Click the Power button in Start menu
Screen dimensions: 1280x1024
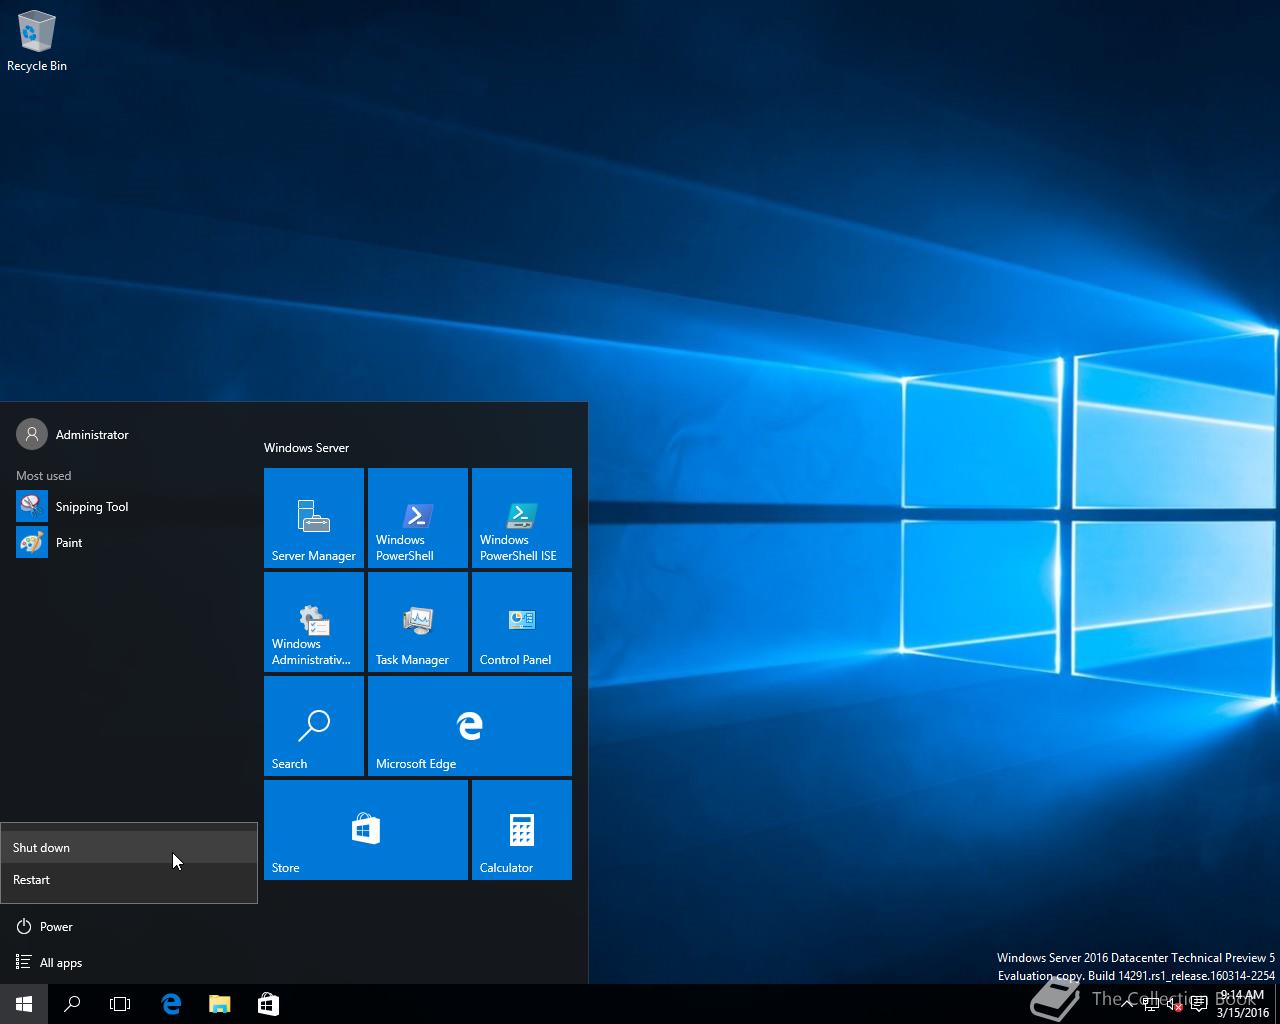[x=129, y=927]
